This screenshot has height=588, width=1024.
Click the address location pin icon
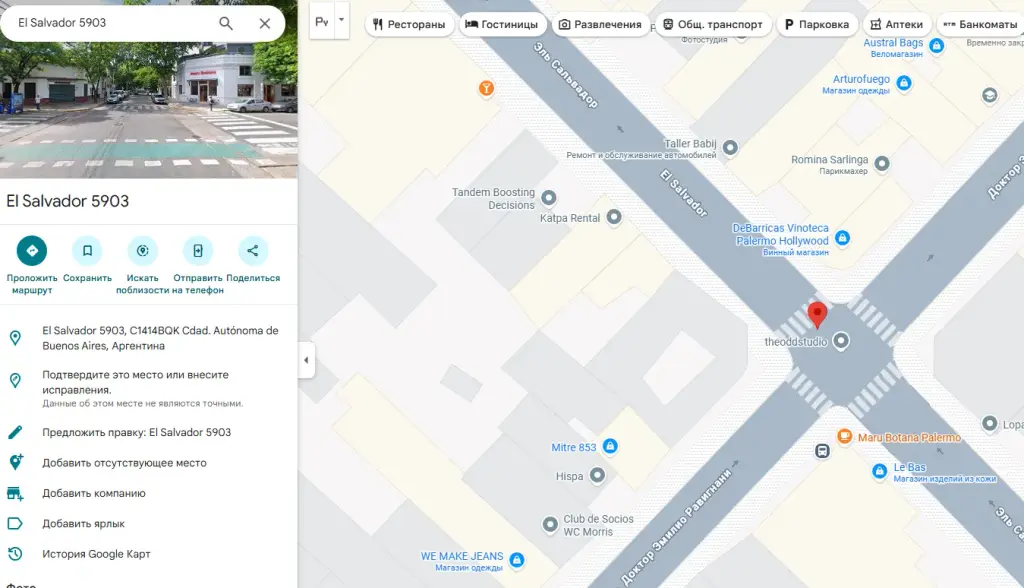(15, 338)
